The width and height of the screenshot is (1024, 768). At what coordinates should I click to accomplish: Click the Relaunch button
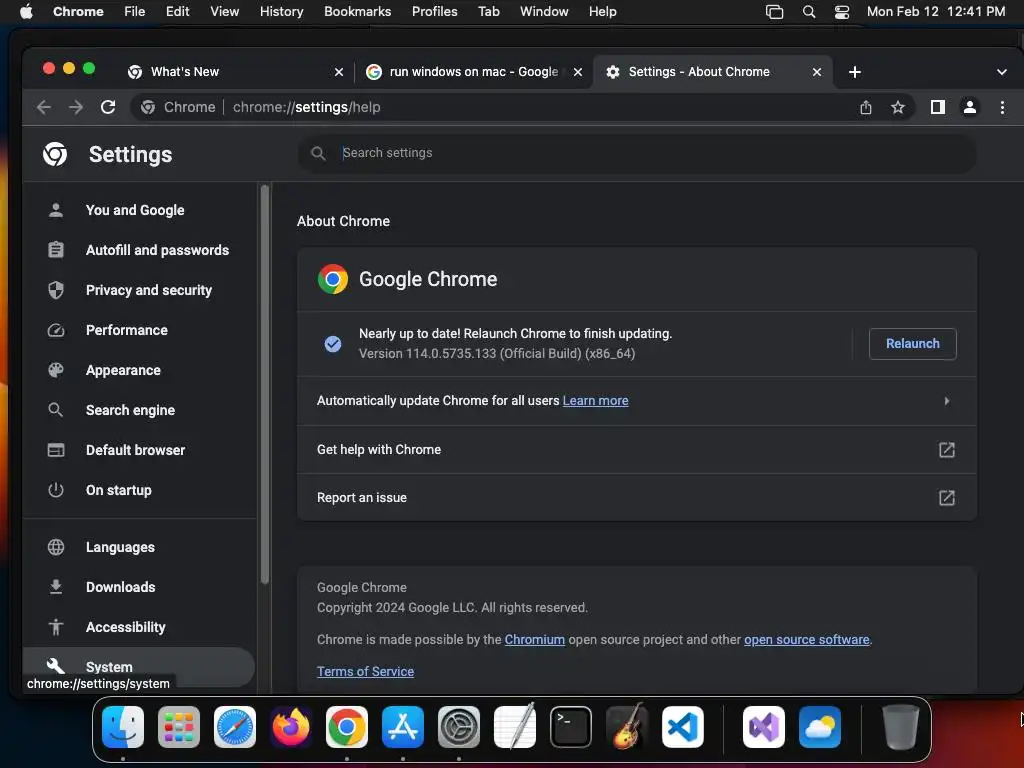[912, 344]
